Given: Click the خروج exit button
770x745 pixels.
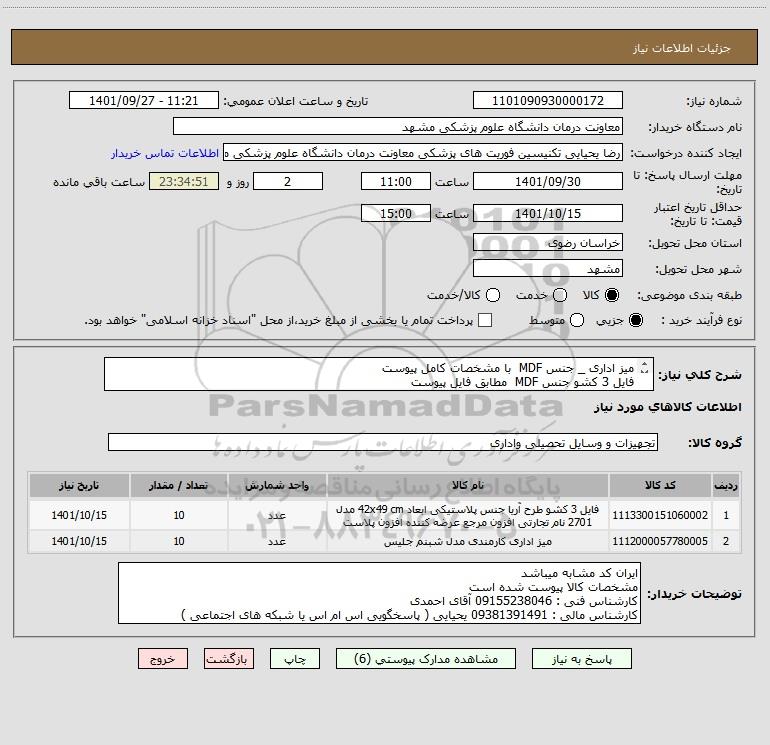Looking at the screenshot, I should (x=163, y=659).
